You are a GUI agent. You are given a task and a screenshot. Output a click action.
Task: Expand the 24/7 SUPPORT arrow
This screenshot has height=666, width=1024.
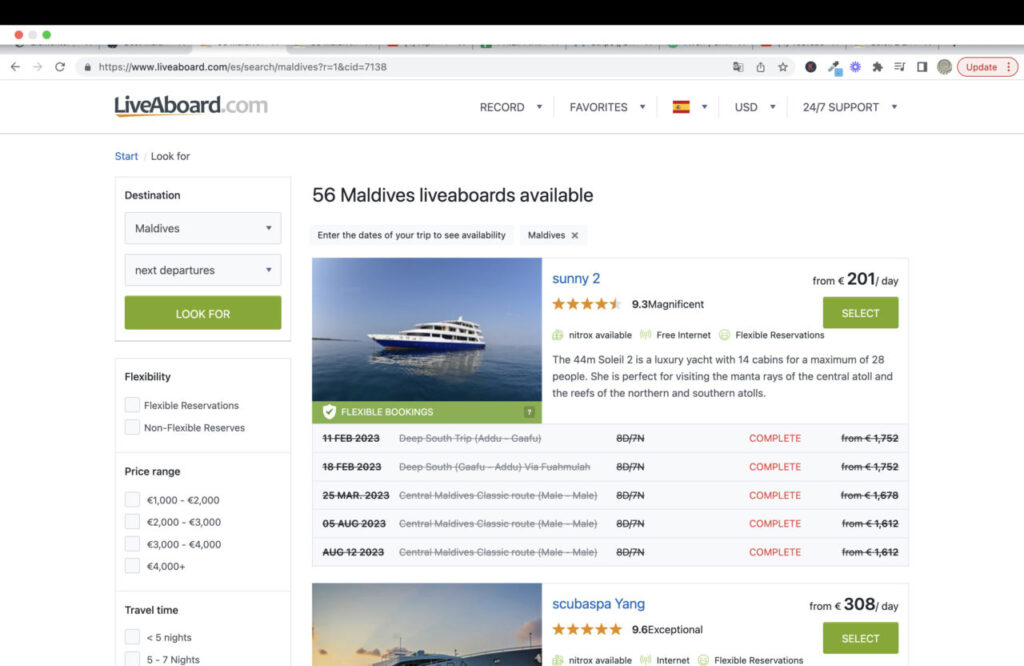tap(894, 107)
